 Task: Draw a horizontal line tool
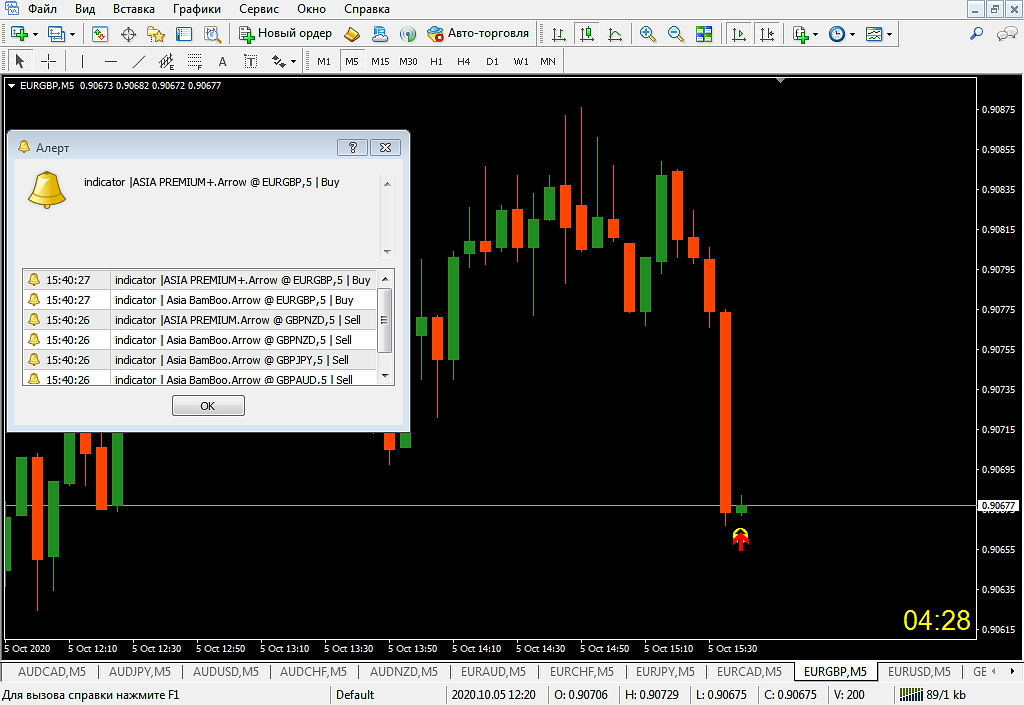pos(110,61)
